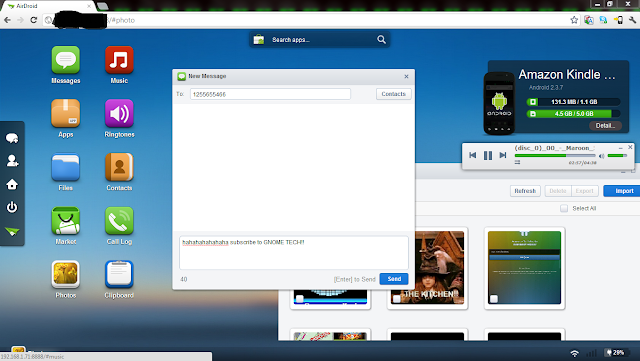Click the music playback progress bar
The image size is (640, 361).
coord(555,156)
